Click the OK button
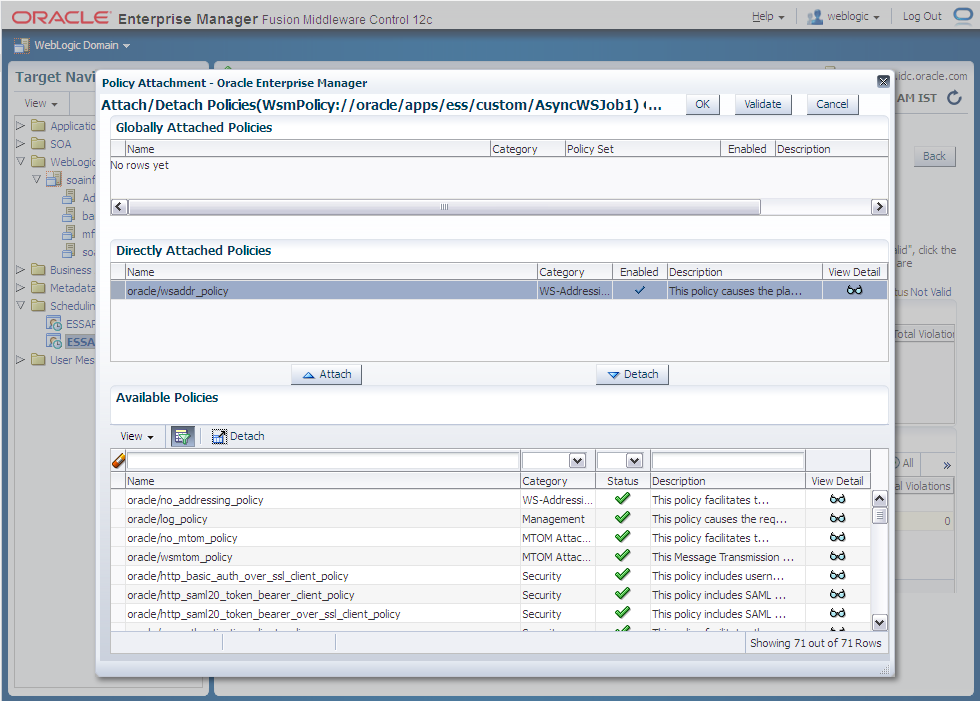The height and width of the screenshot is (701, 980). point(702,104)
